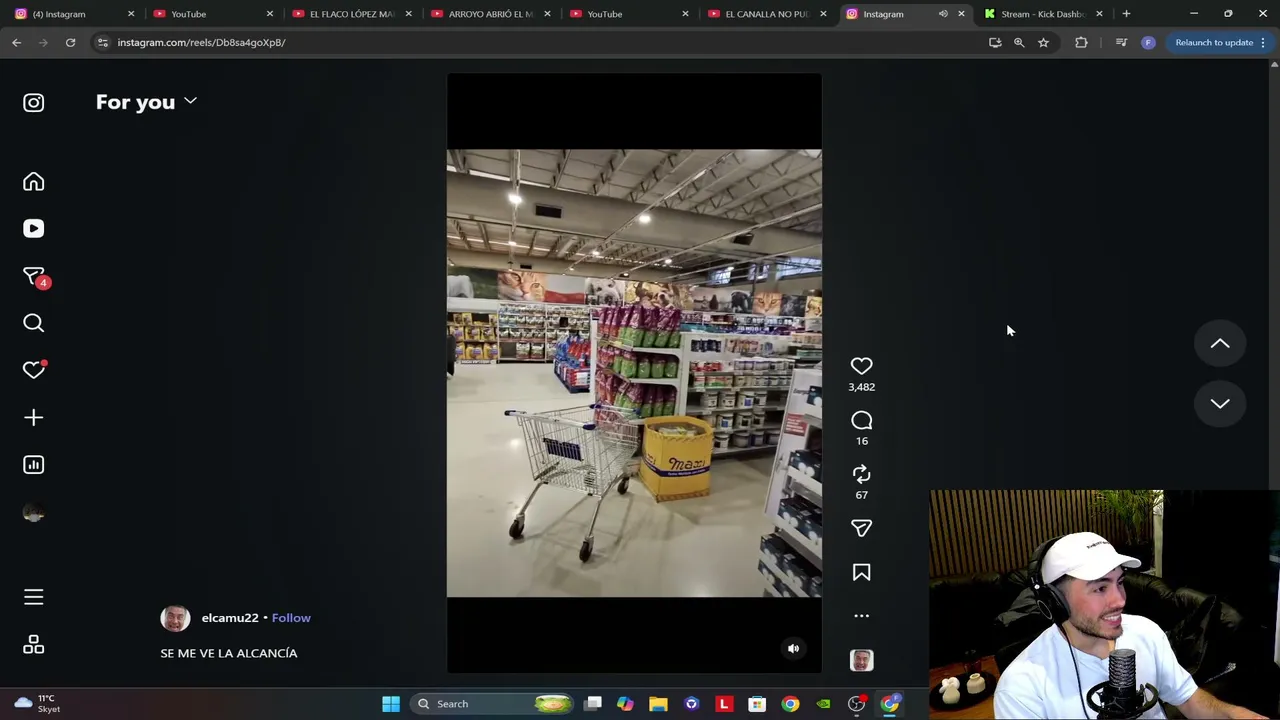Open Microsoft Store from taskbar
The image size is (1280, 720).
coord(757,704)
